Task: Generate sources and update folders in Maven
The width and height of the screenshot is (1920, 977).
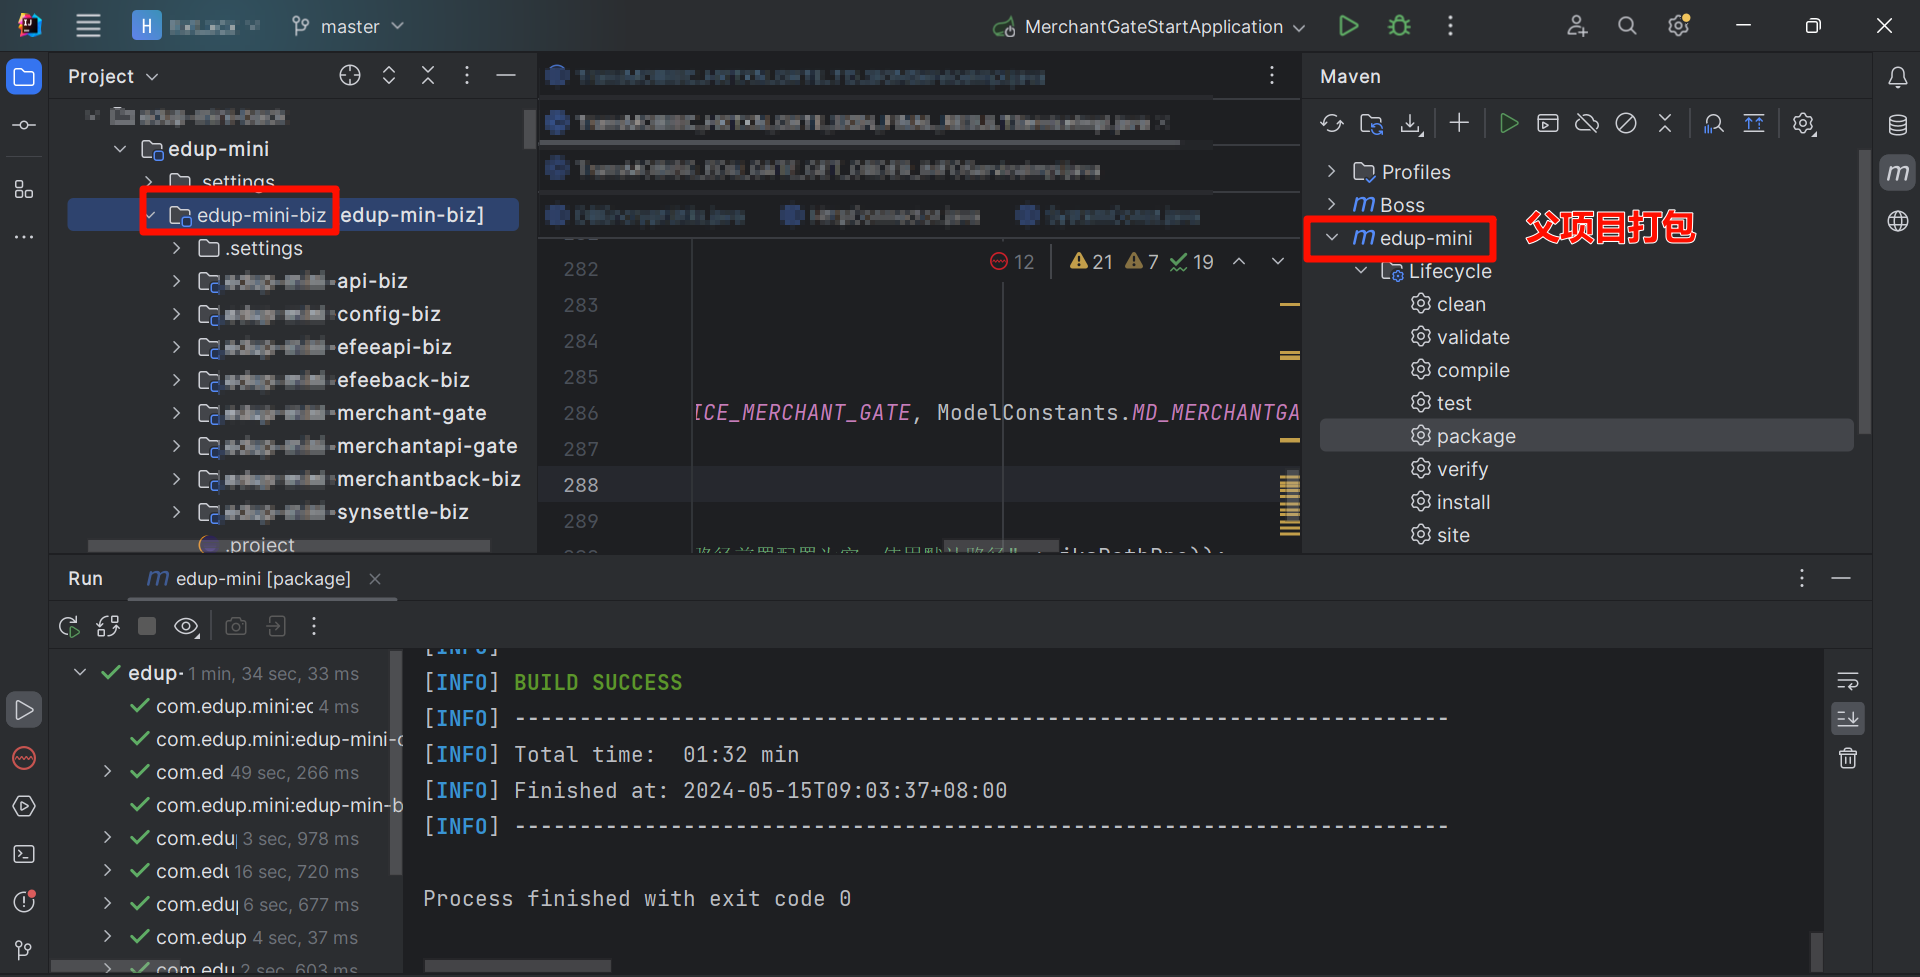Action: (x=1371, y=123)
